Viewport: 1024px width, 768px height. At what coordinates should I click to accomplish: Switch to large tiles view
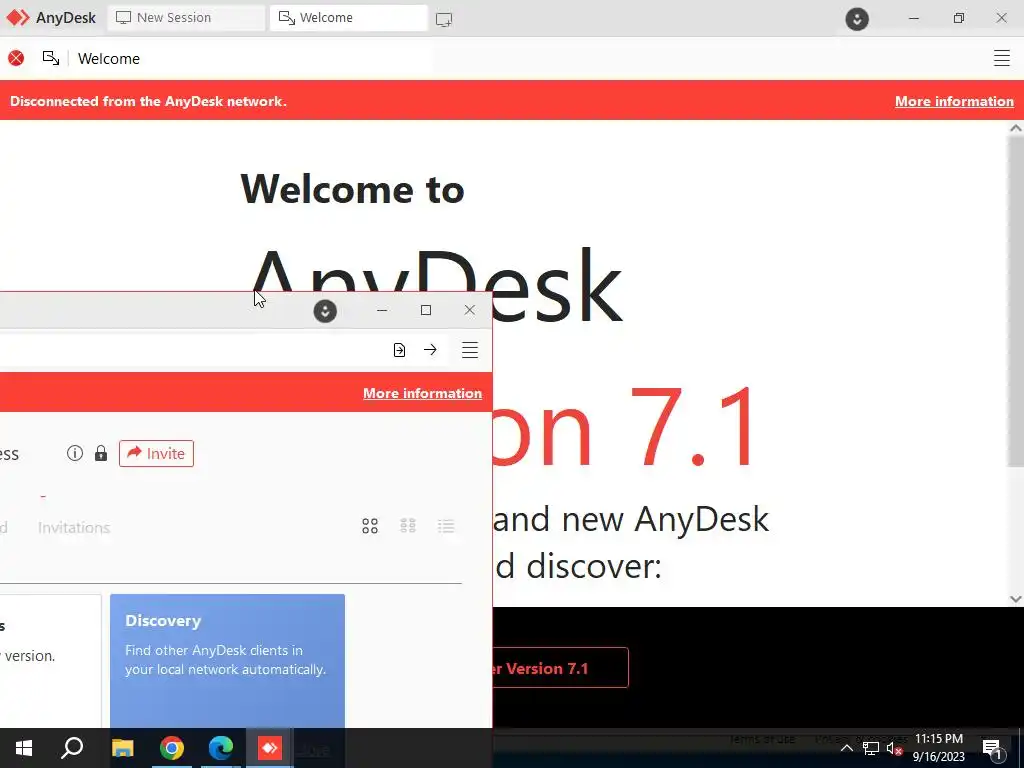click(370, 526)
